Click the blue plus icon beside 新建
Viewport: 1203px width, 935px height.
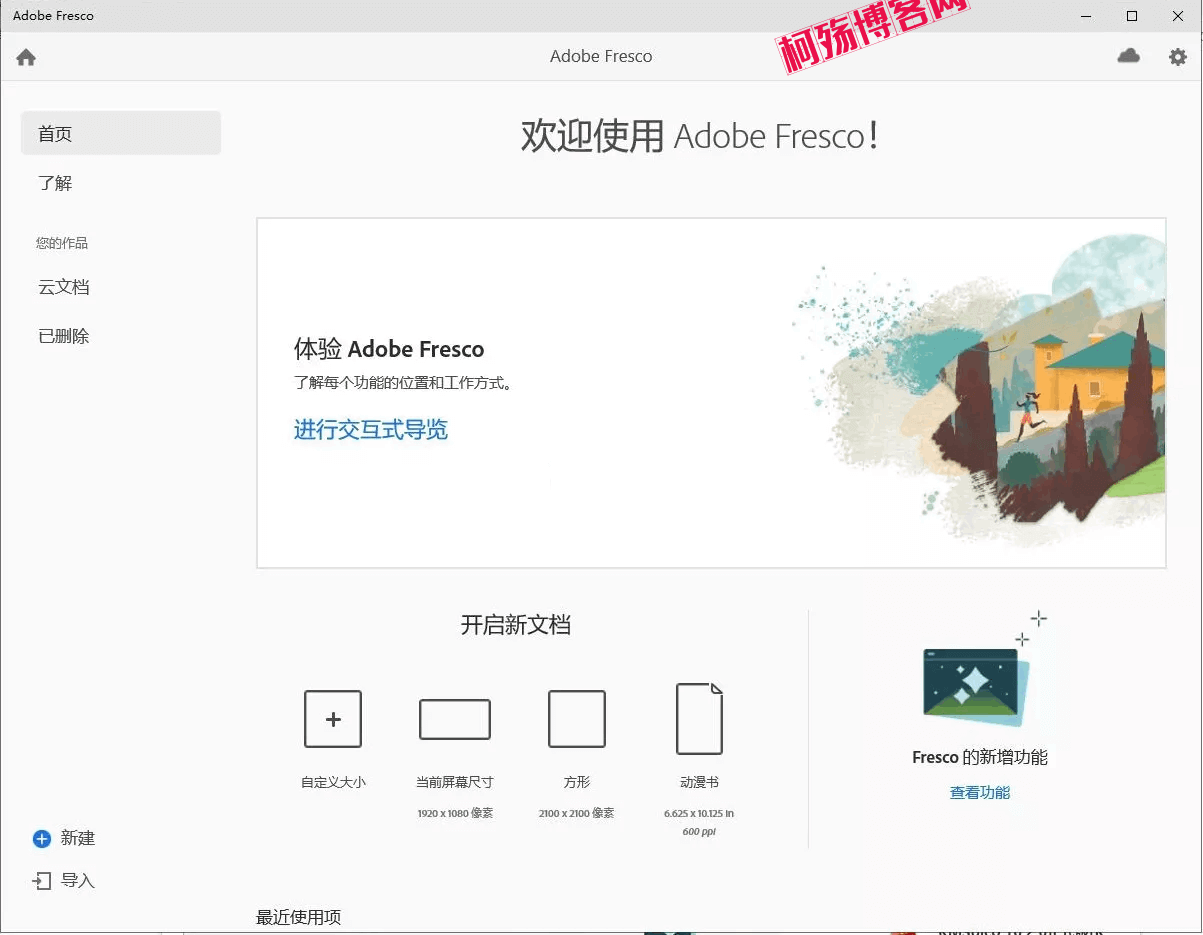pyautogui.click(x=42, y=839)
